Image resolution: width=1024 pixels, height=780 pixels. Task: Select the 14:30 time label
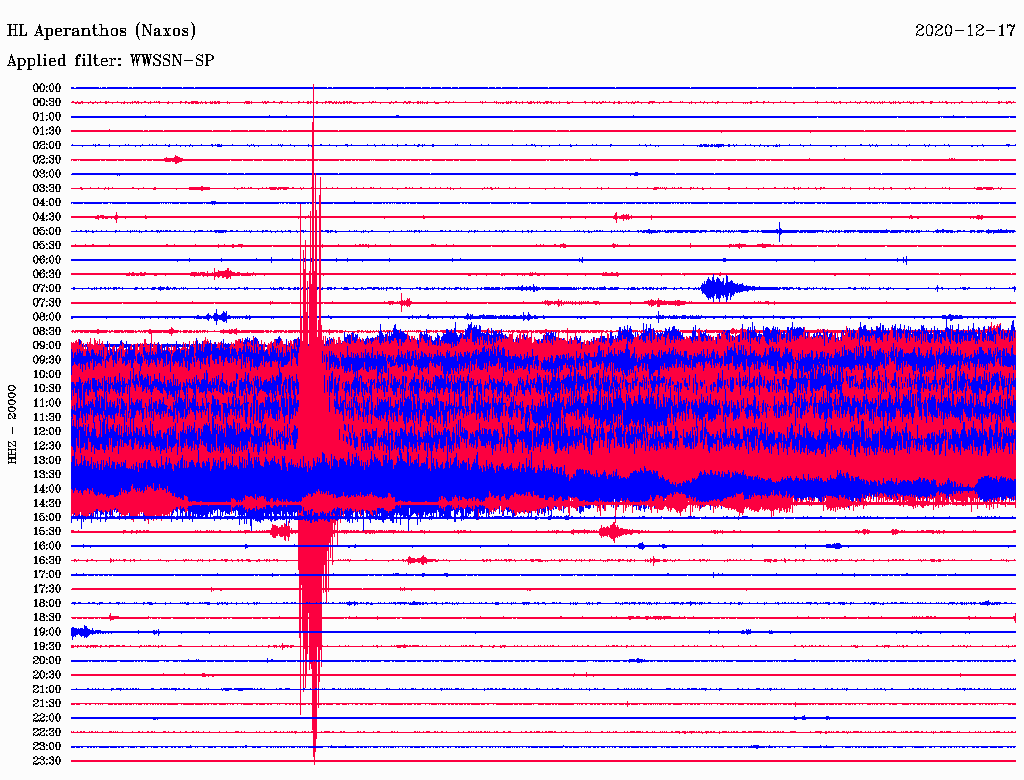47,504
